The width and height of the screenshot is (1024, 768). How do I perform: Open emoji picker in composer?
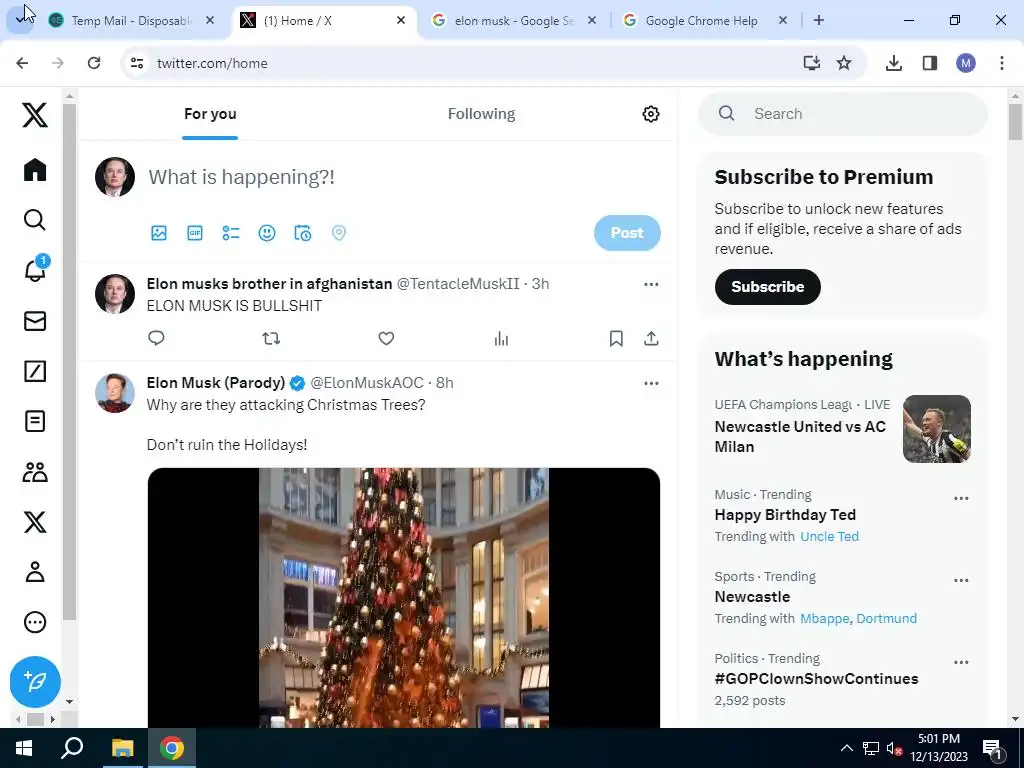point(266,233)
